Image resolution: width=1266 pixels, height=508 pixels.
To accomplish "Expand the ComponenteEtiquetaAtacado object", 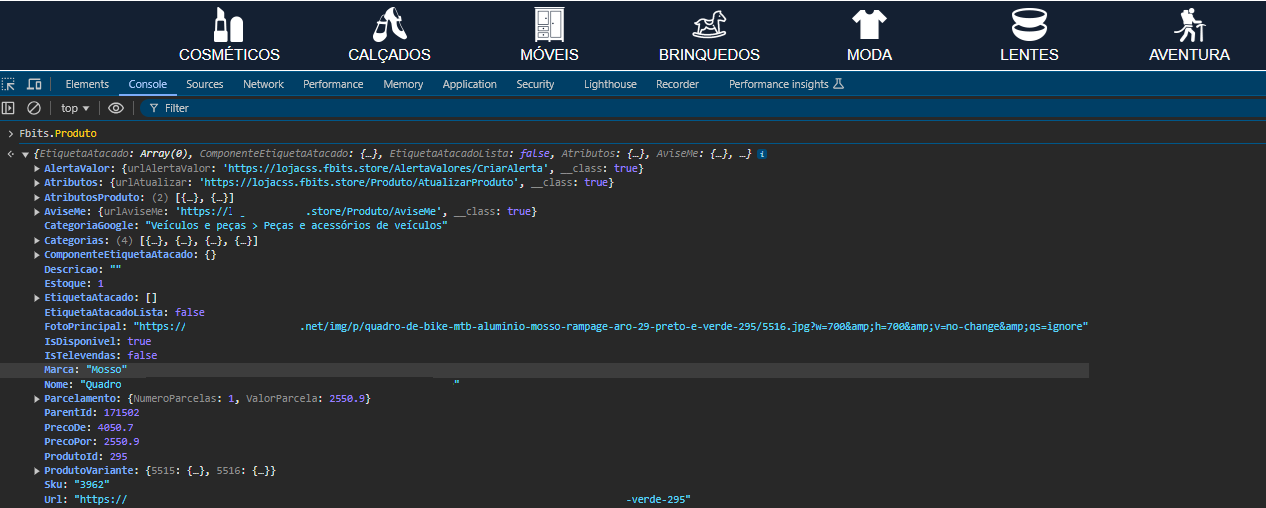I will (x=37, y=255).
